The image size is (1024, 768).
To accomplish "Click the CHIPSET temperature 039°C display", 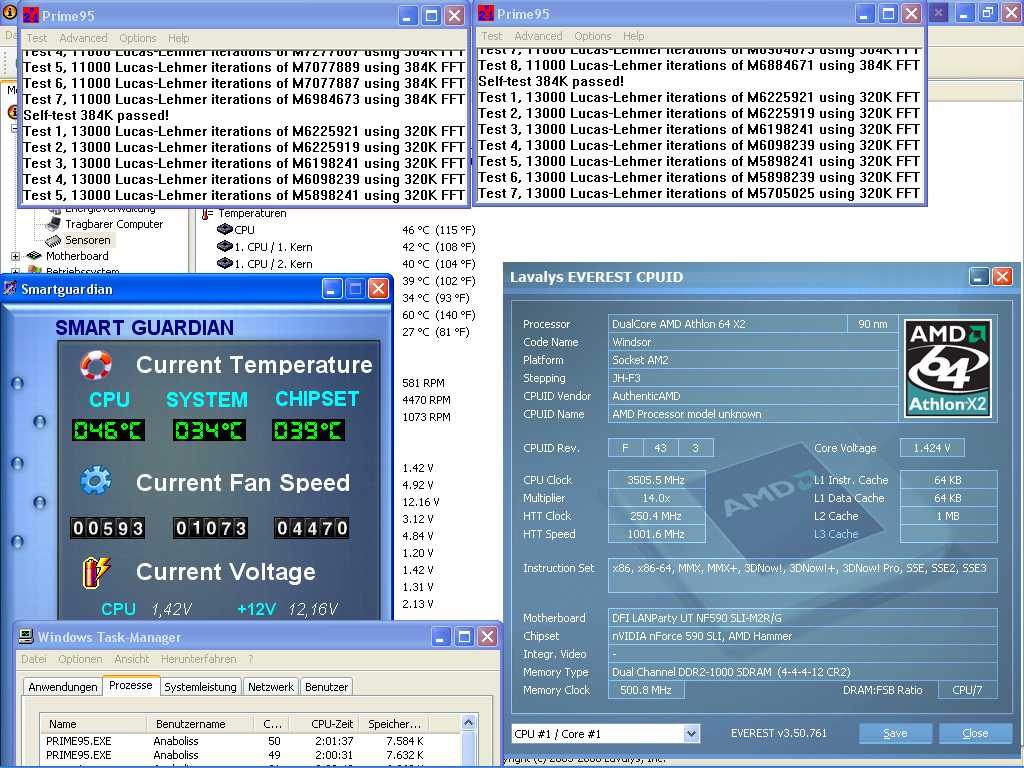I will [x=308, y=430].
